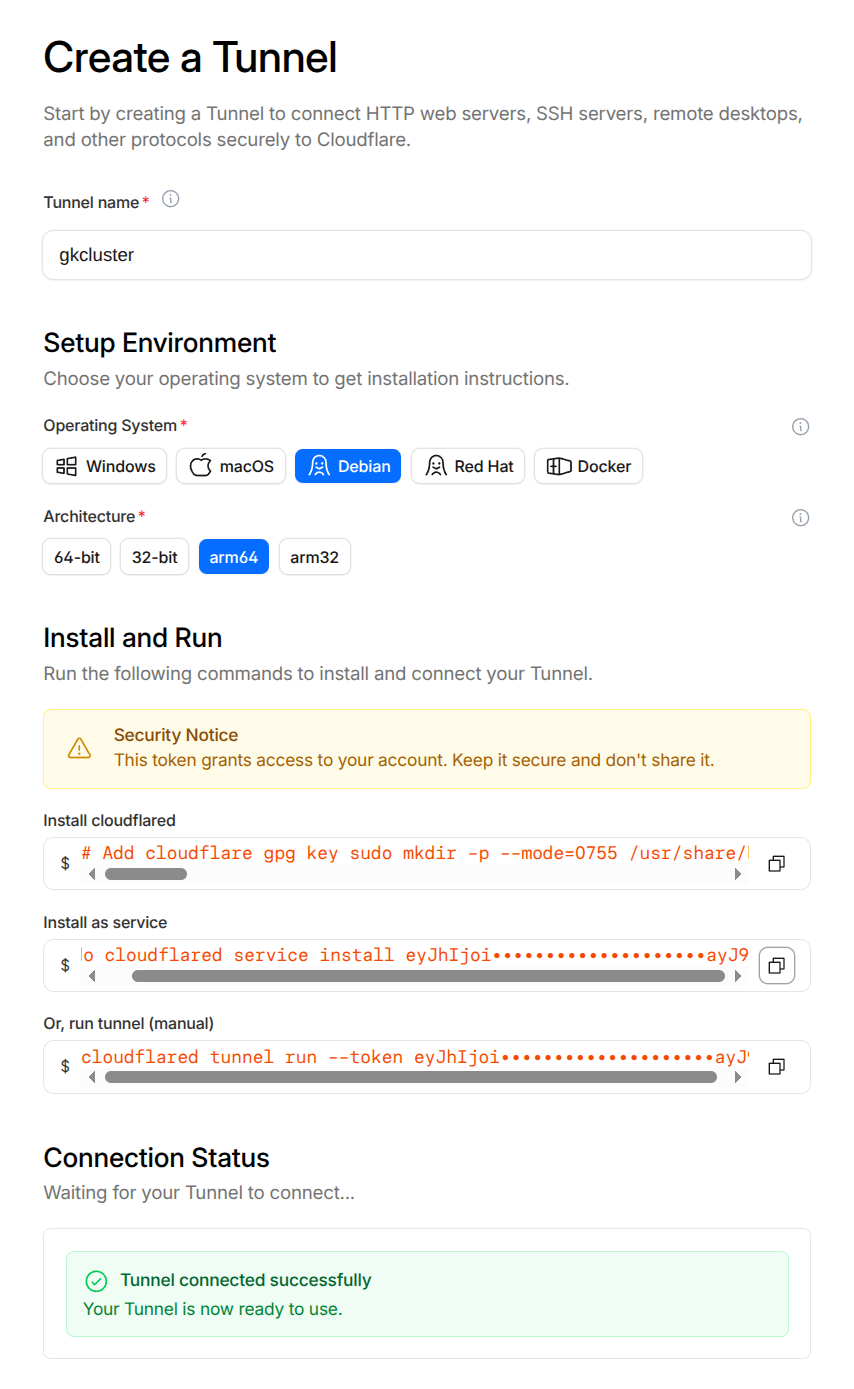
Task: Click the info icon next to Tunnel name
Action: 171,200
